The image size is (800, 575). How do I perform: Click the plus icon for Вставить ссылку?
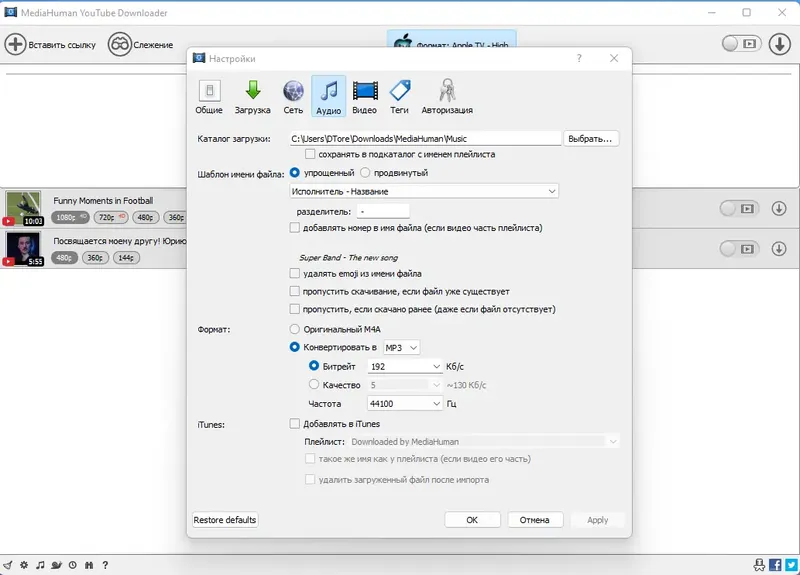pos(15,44)
